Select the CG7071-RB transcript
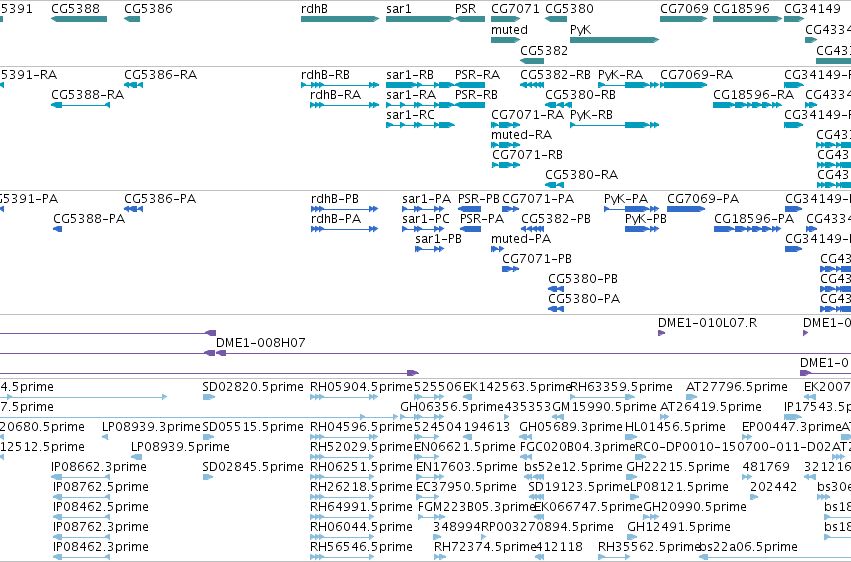Image resolution: width=851 pixels, height=562 pixels. (x=506, y=165)
